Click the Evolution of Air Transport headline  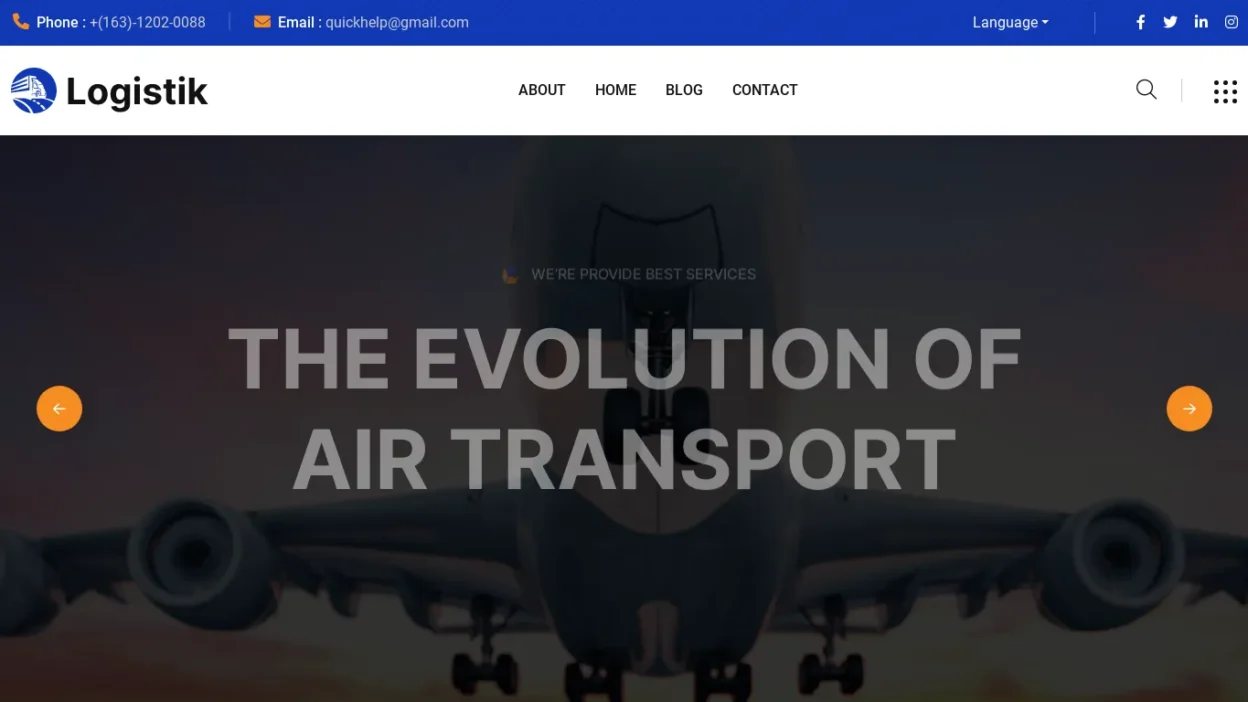pyautogui.click(x=624, y=408)
